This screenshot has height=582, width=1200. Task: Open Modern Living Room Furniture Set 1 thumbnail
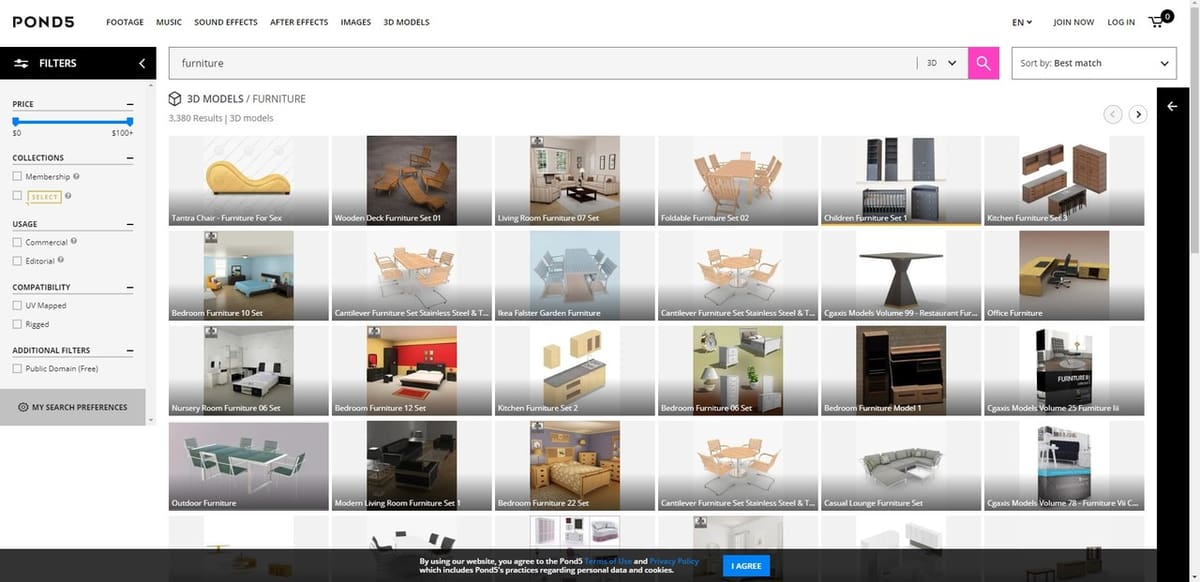[411, 465]
